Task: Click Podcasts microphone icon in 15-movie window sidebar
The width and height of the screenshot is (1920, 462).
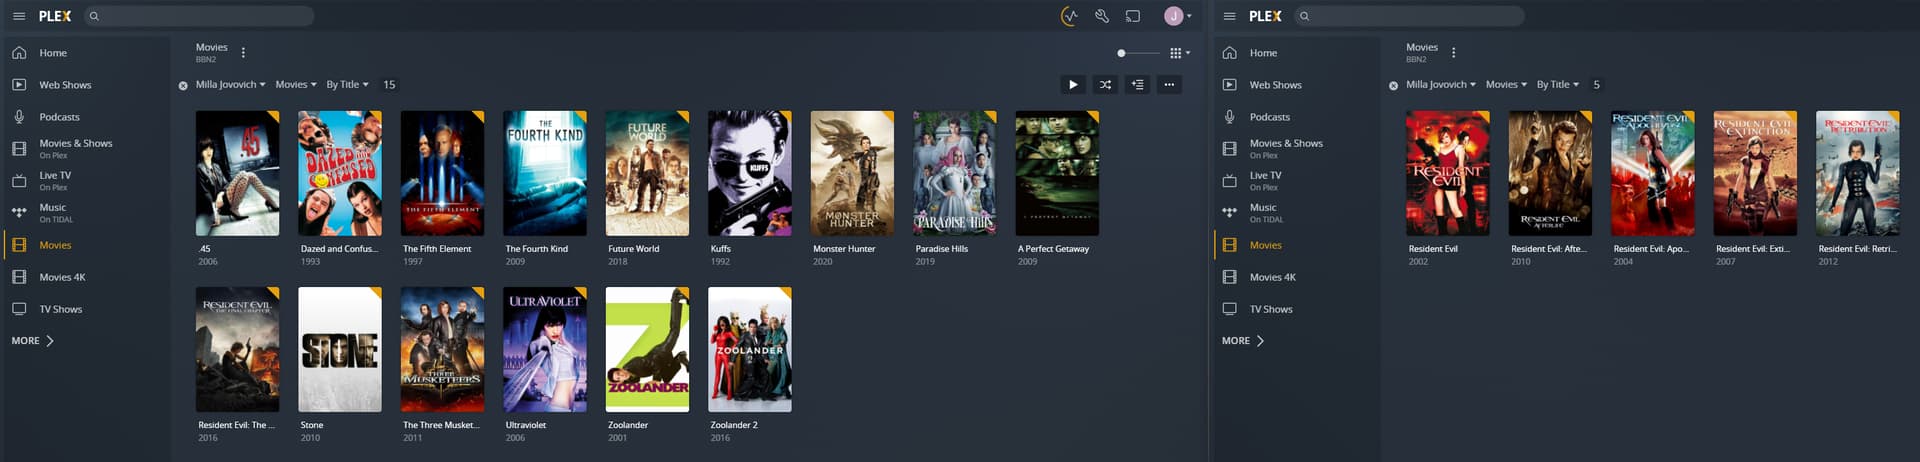Action: tap(19, 117)
